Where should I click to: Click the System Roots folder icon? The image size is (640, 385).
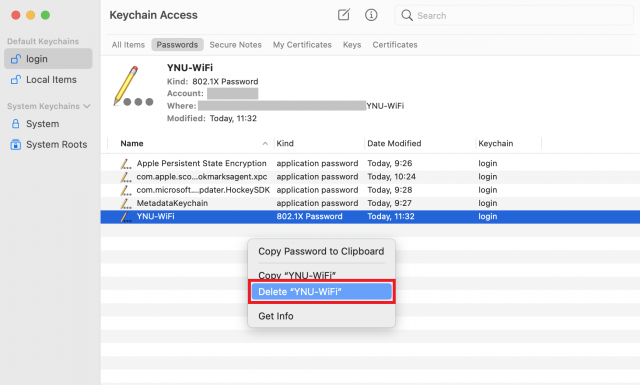pos(16,145)
